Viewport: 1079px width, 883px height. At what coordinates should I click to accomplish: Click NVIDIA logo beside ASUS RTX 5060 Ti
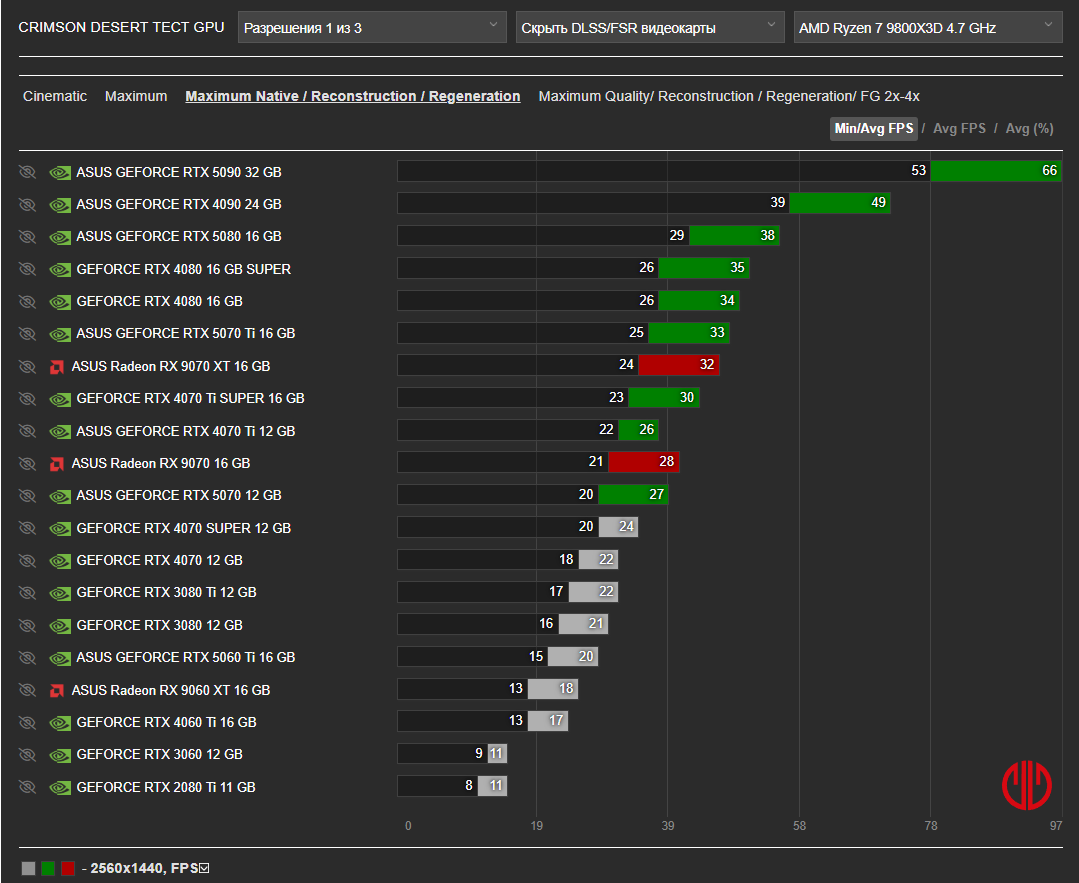pos(60,658)
